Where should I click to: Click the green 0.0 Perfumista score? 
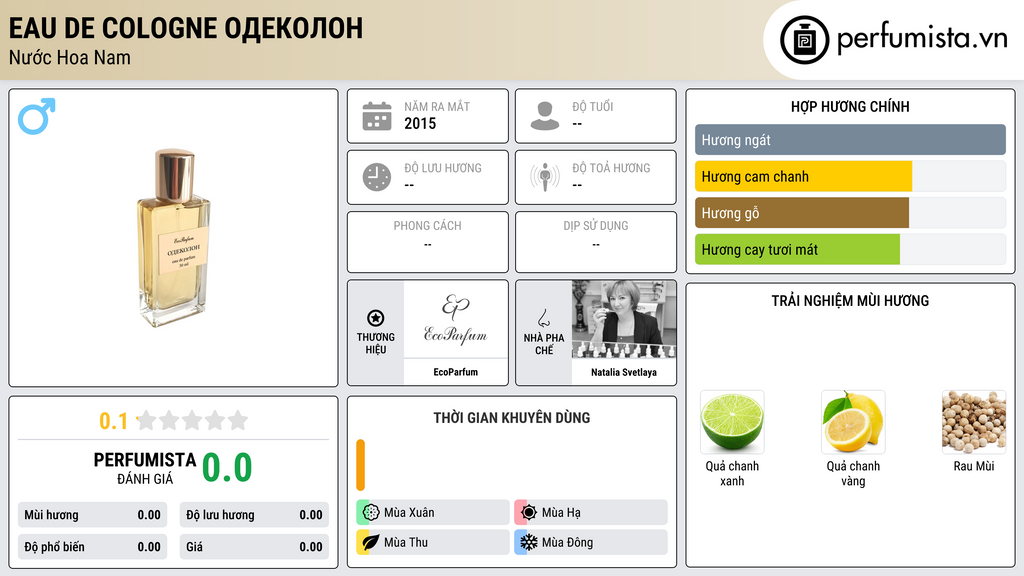pos(227,468)
